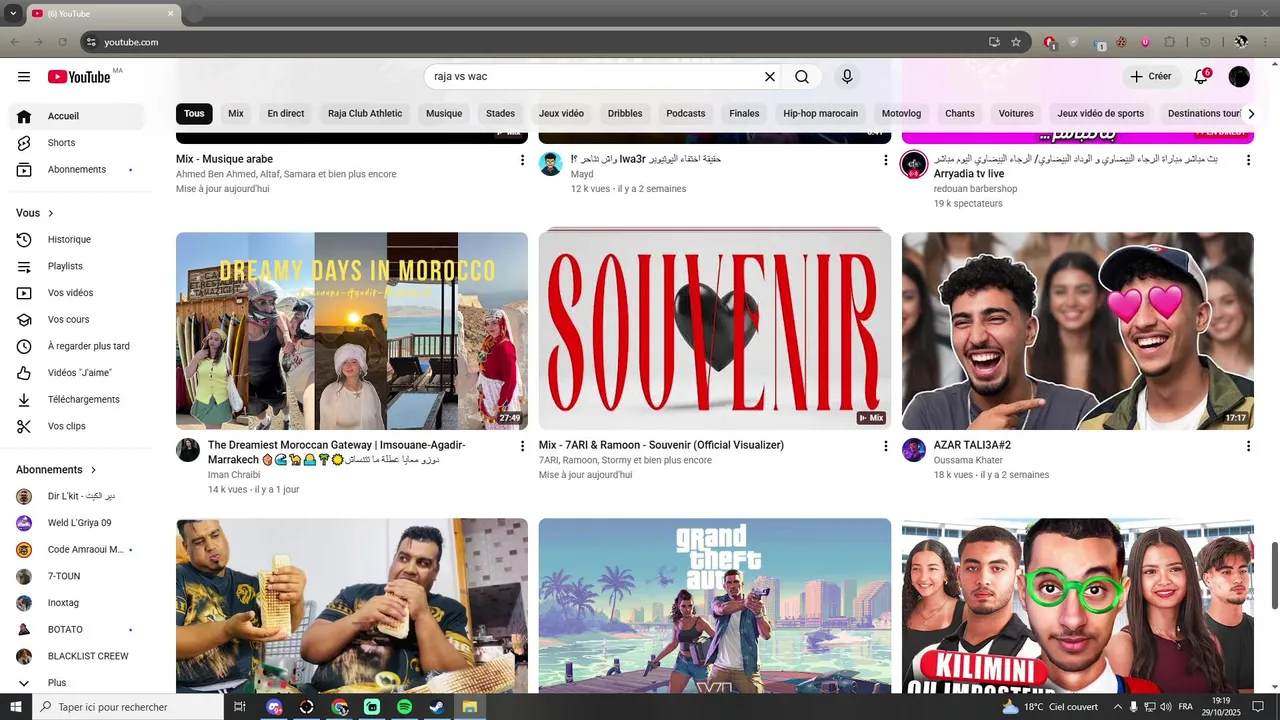The width and height of the screenshot is (1280, 720).
Task: Select the Hip-hop marocain chip
Action: pos(821,114)
